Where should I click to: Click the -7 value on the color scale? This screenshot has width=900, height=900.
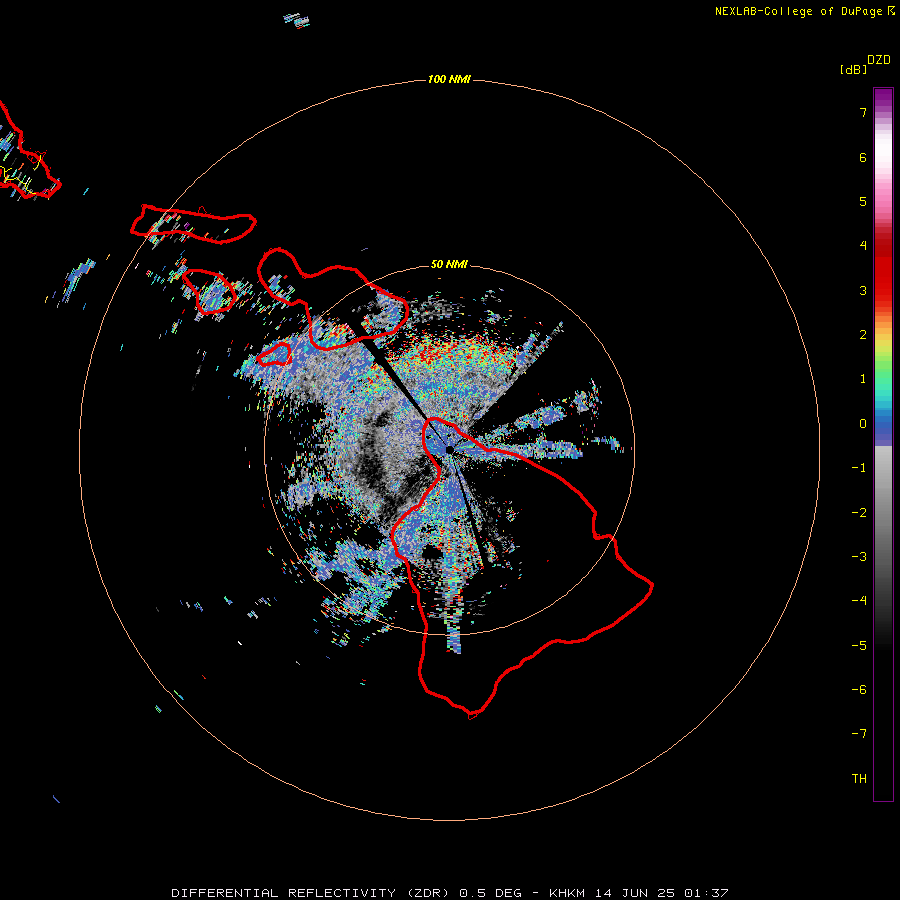click(x=859, y=734)
